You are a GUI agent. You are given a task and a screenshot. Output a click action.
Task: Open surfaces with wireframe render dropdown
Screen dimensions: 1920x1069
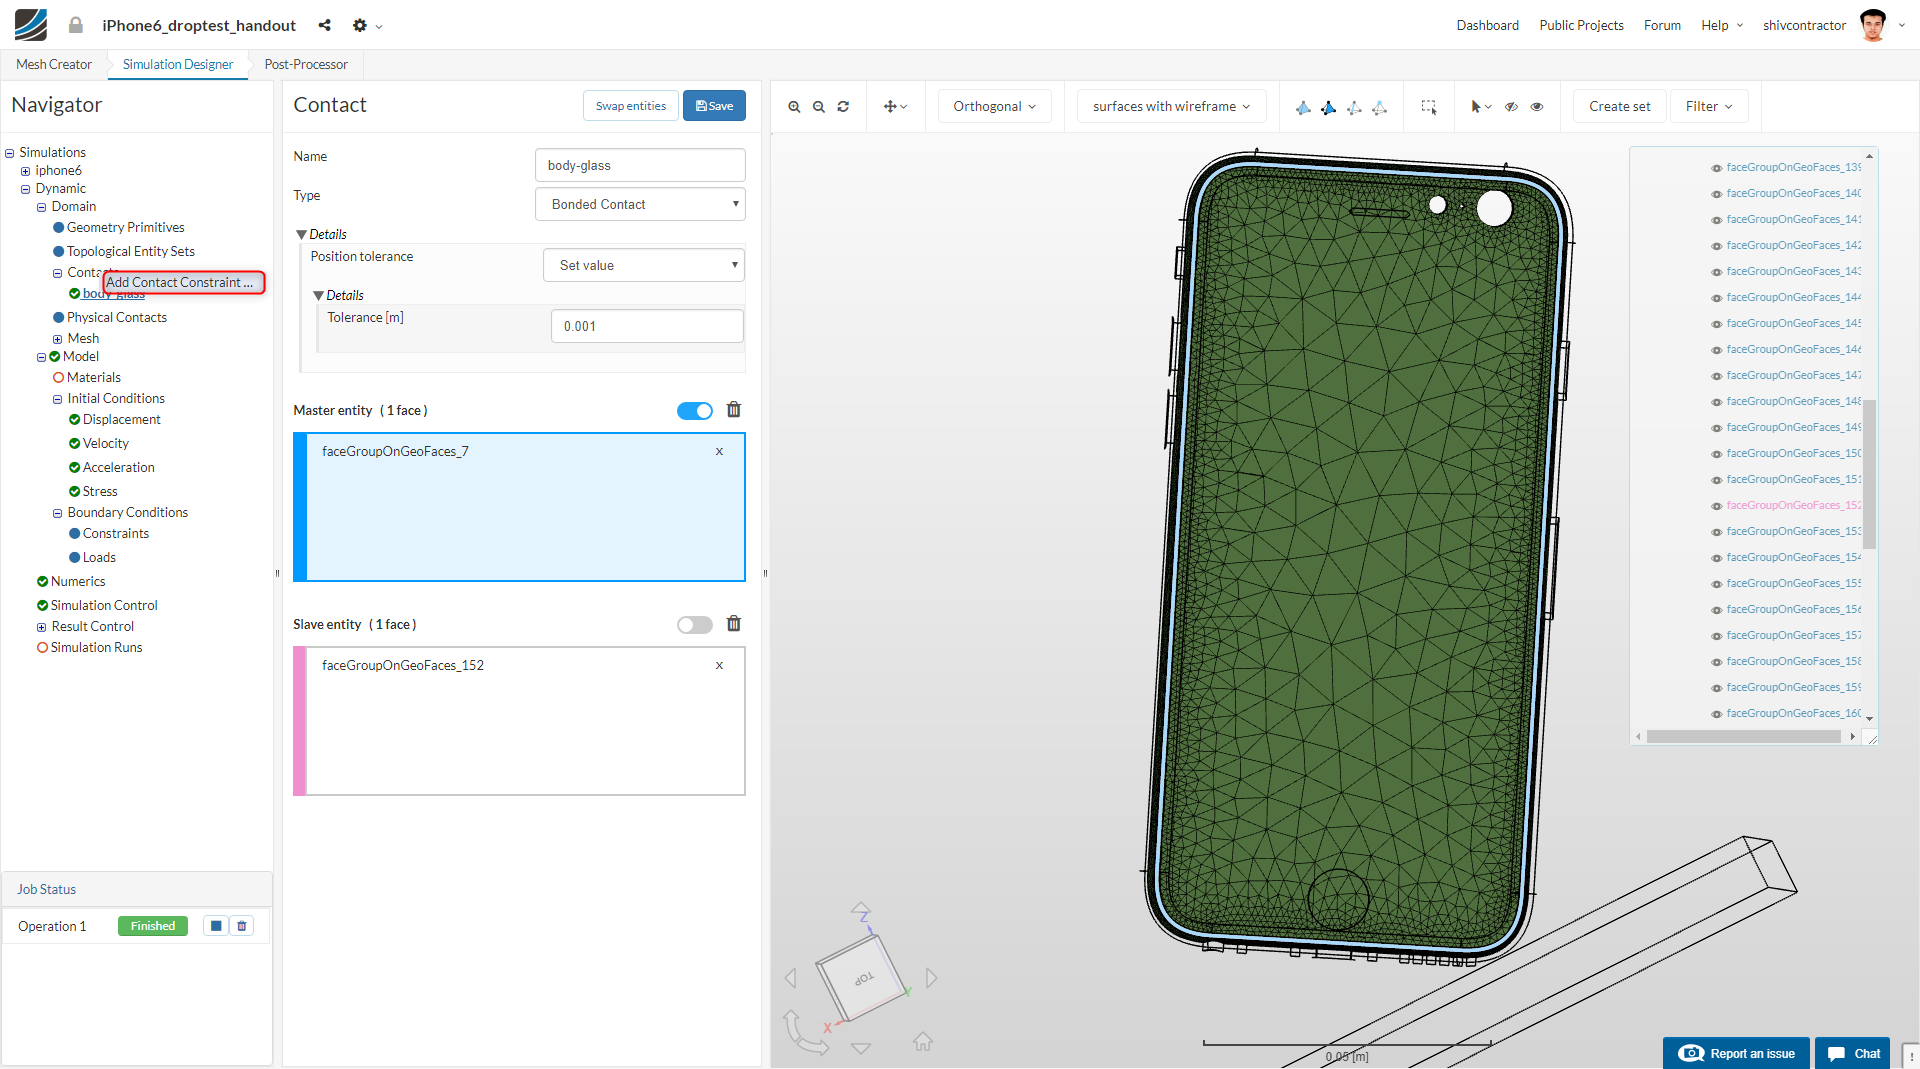click(x=1171, y=107)
